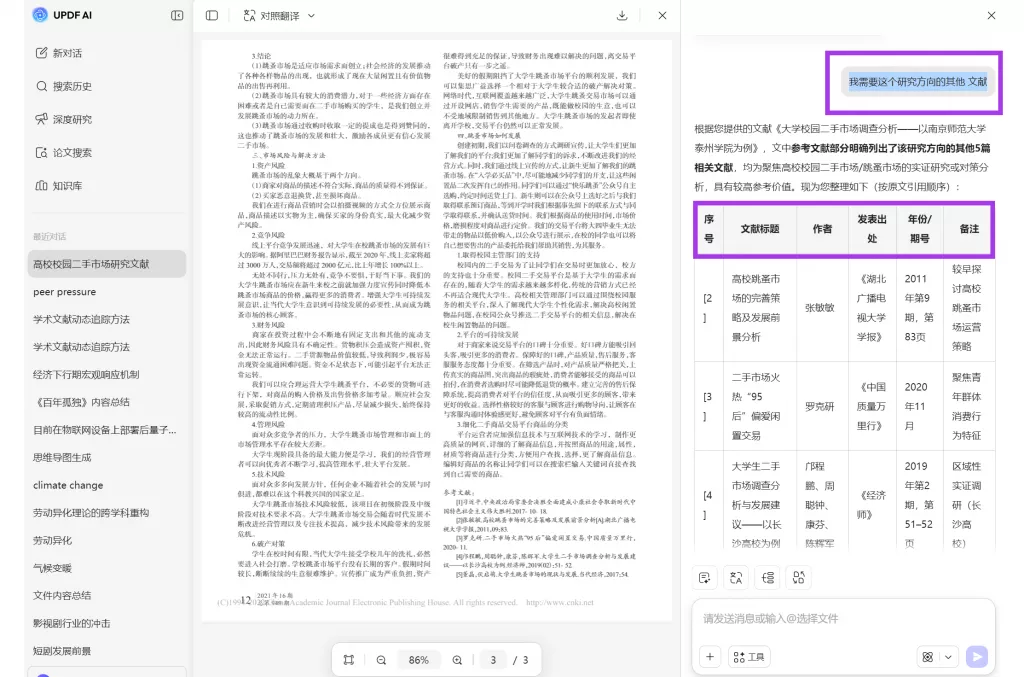Viewport: 1024px width, 677px height.
Task: Click the translate response icon below the table
Action: (735, 577)
